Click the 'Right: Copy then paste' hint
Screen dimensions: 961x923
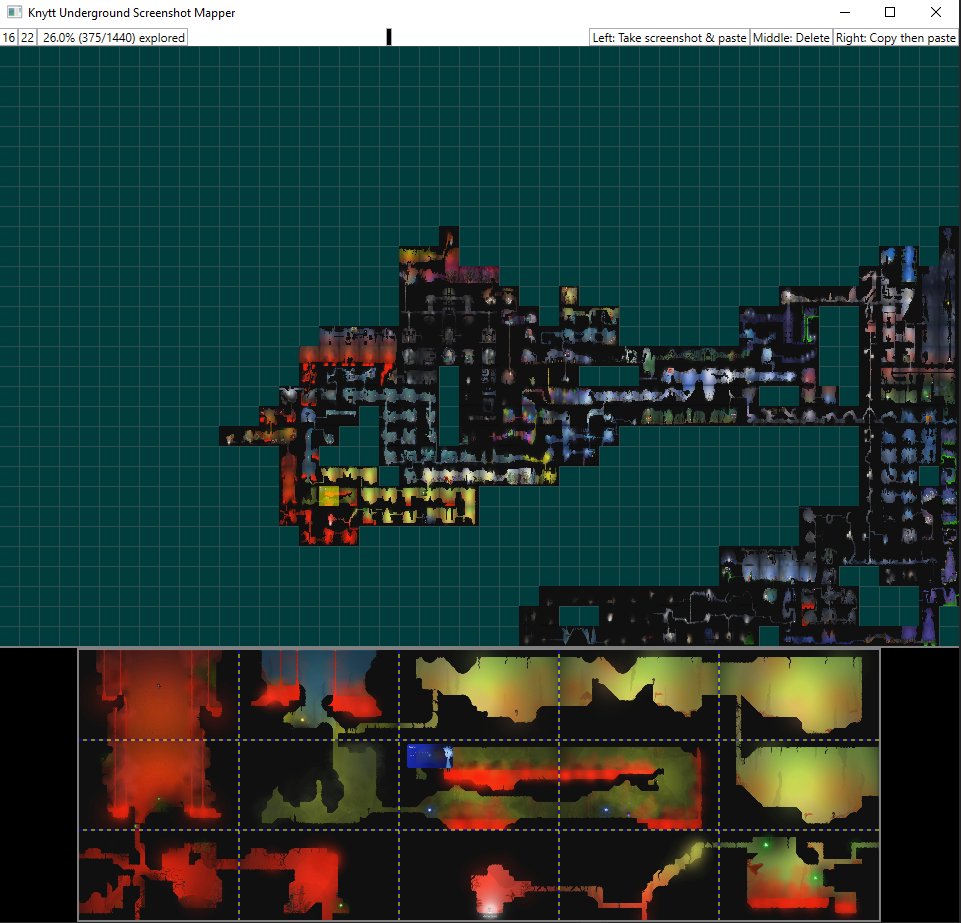click(x=895, y=37)
